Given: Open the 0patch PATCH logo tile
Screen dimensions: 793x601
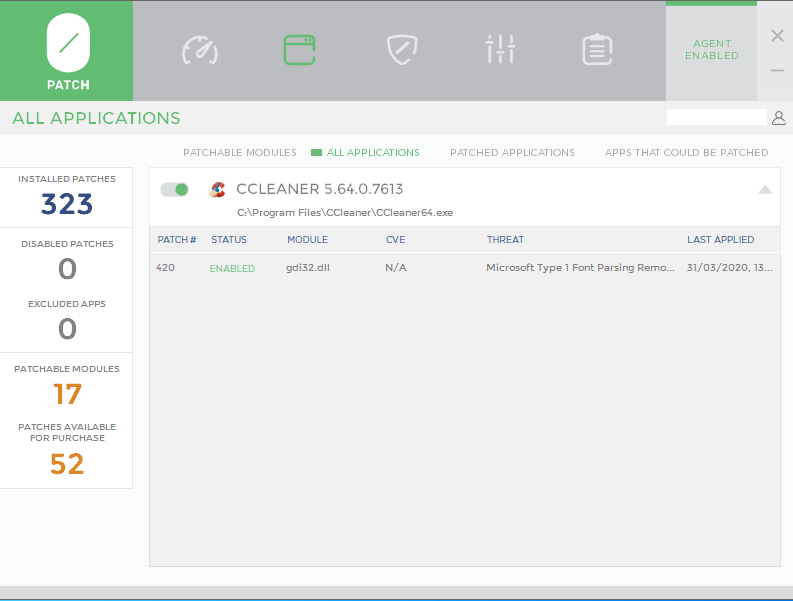Looking at the screenshot, I should point(67,51).
